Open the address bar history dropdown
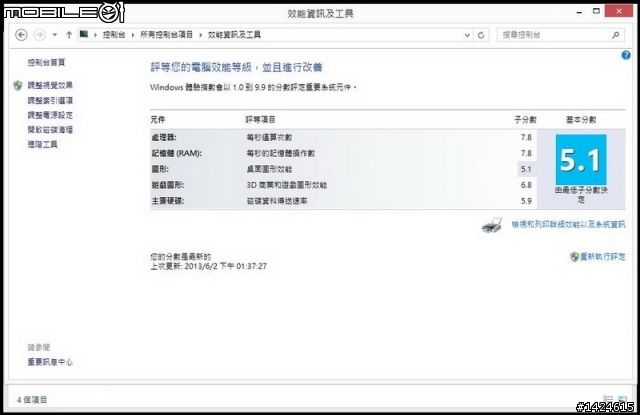The image size is (640, 415). 467,36
